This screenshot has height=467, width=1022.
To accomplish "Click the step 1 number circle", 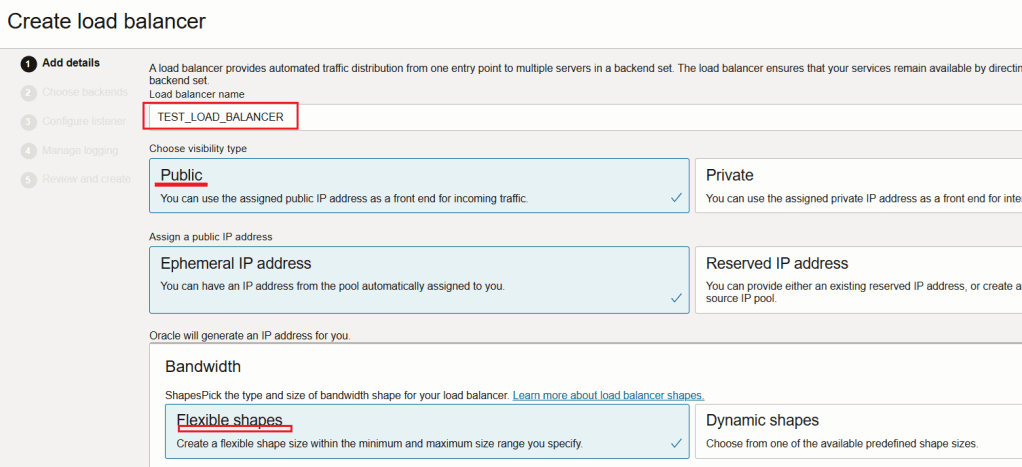I will 29,63.
